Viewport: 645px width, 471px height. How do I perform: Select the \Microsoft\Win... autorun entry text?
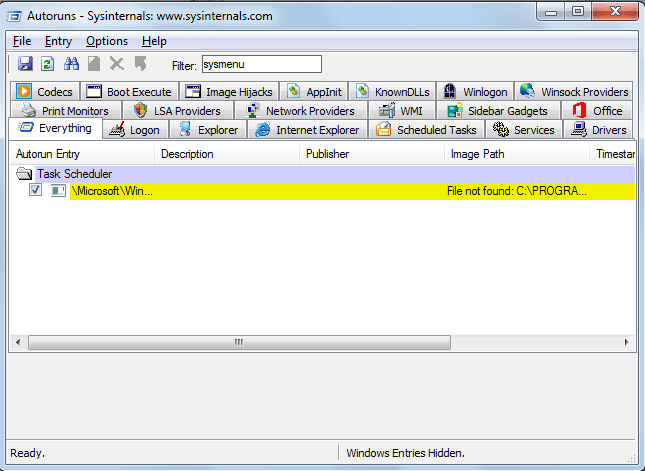click(112, 191)
